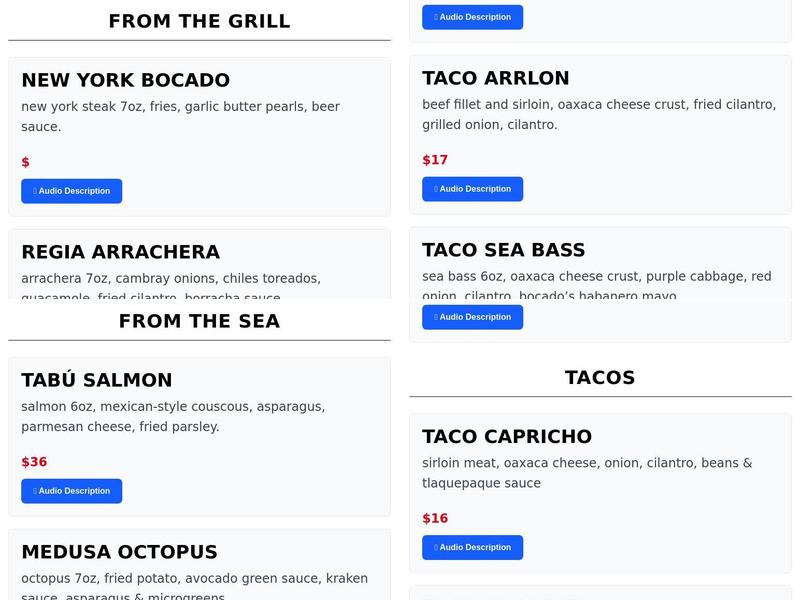Click the dollar sign under New York Bocado
Screen dimensions: 800x600
pyautogui.click(x=26, y=162)
